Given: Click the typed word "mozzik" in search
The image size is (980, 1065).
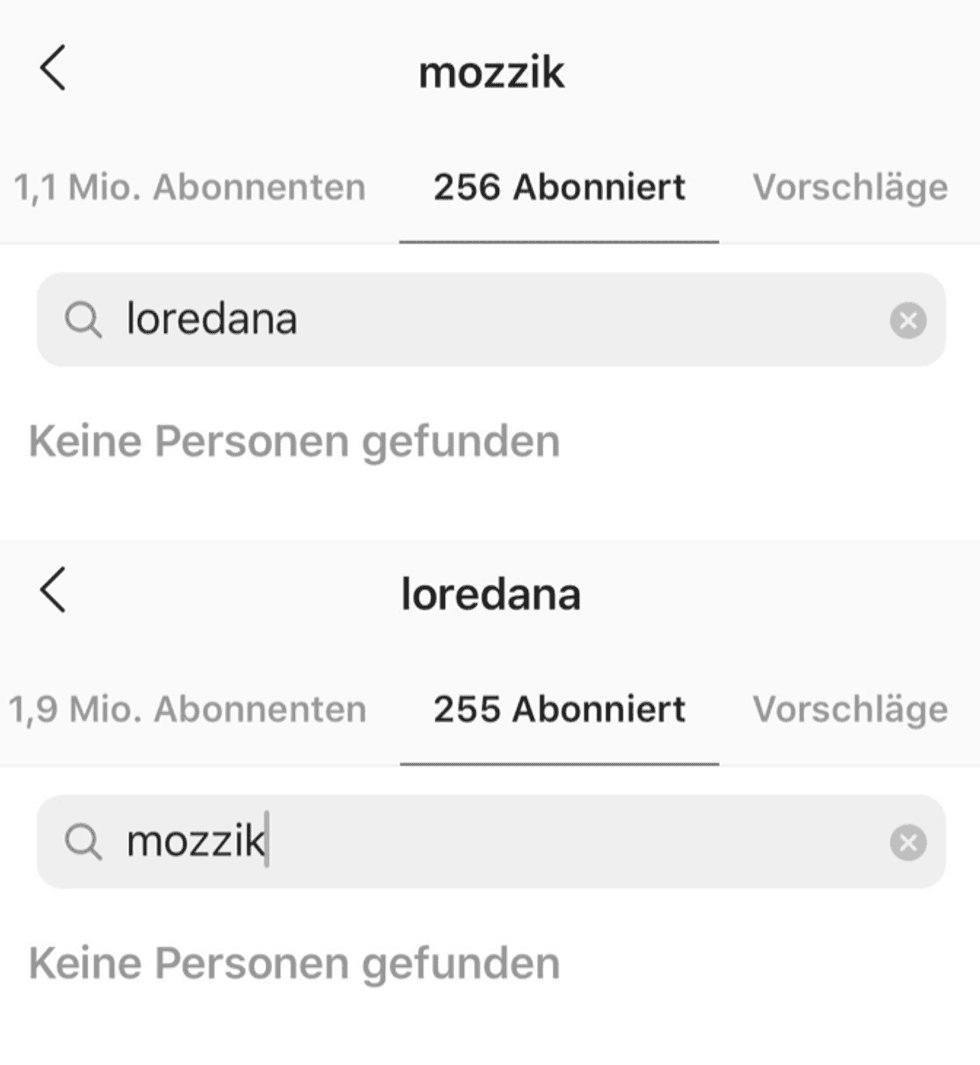Looking at the screenshot, I should coord(195,842).
